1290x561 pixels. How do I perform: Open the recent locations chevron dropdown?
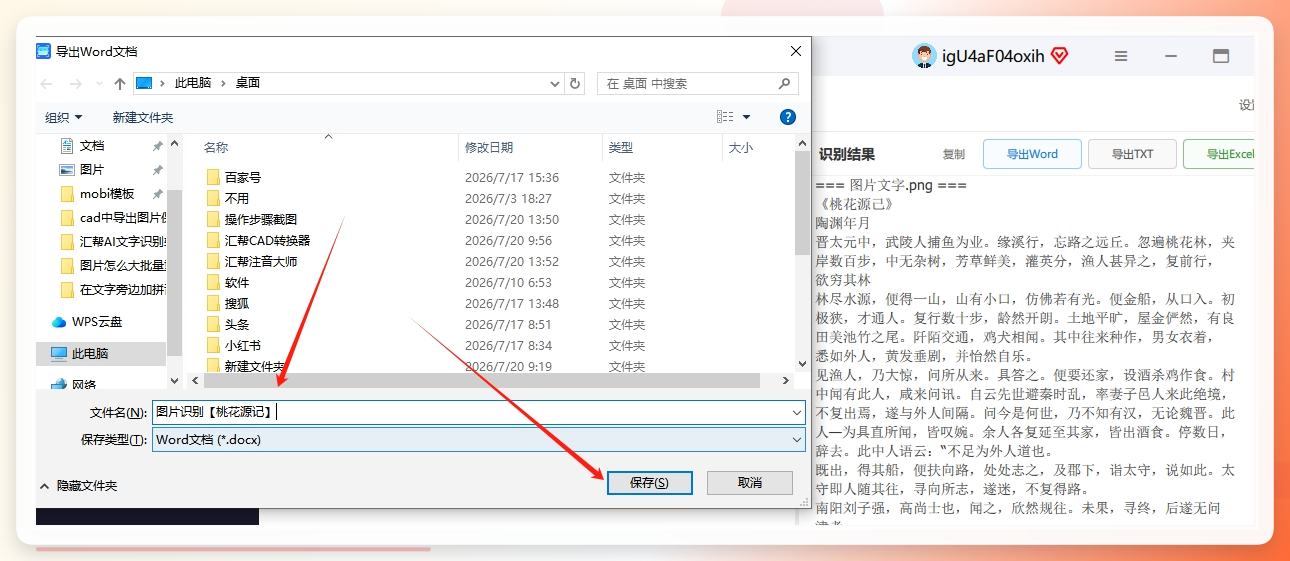click(x=99, y=84)
